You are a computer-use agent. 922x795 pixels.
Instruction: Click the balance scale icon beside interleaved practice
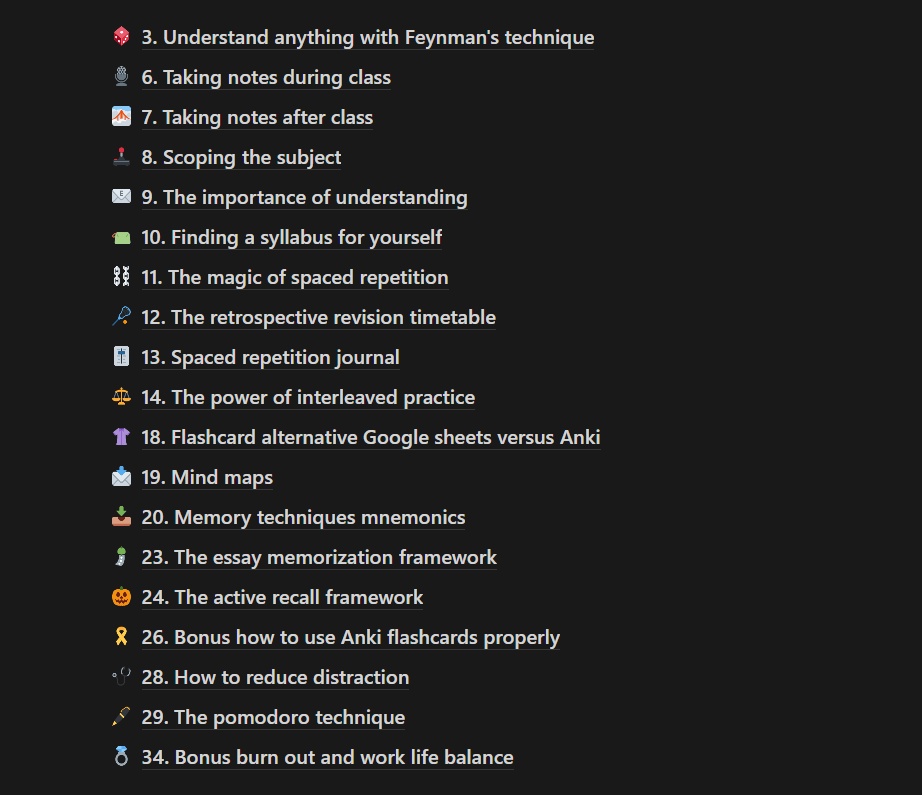(x=121, y=396)
